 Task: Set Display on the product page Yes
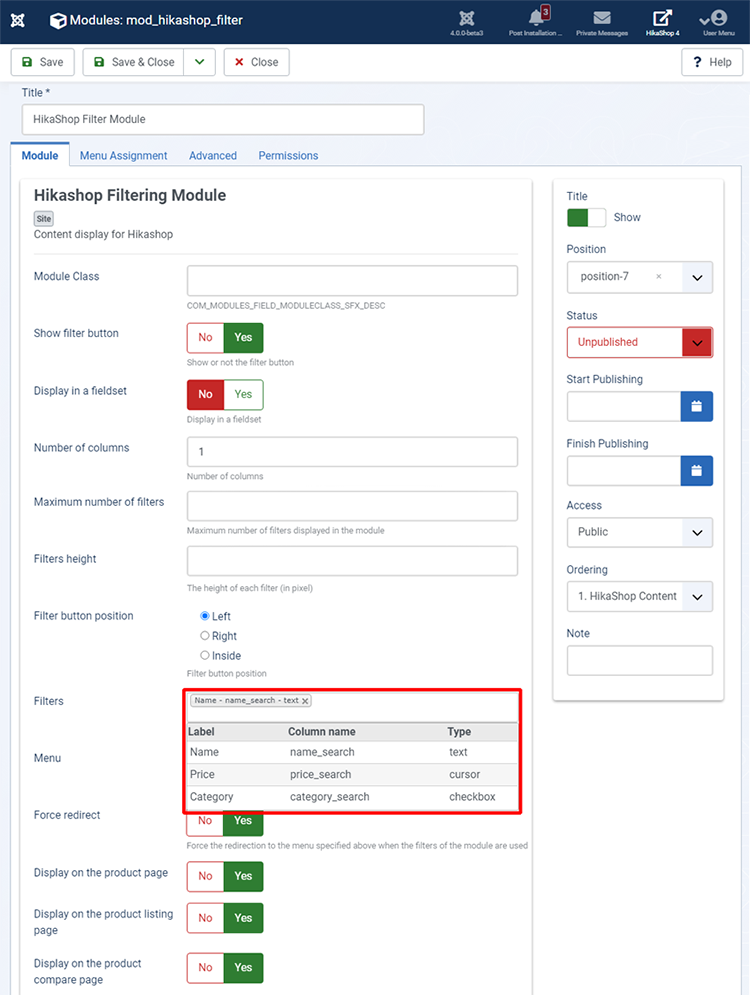(x=244, y=876)
